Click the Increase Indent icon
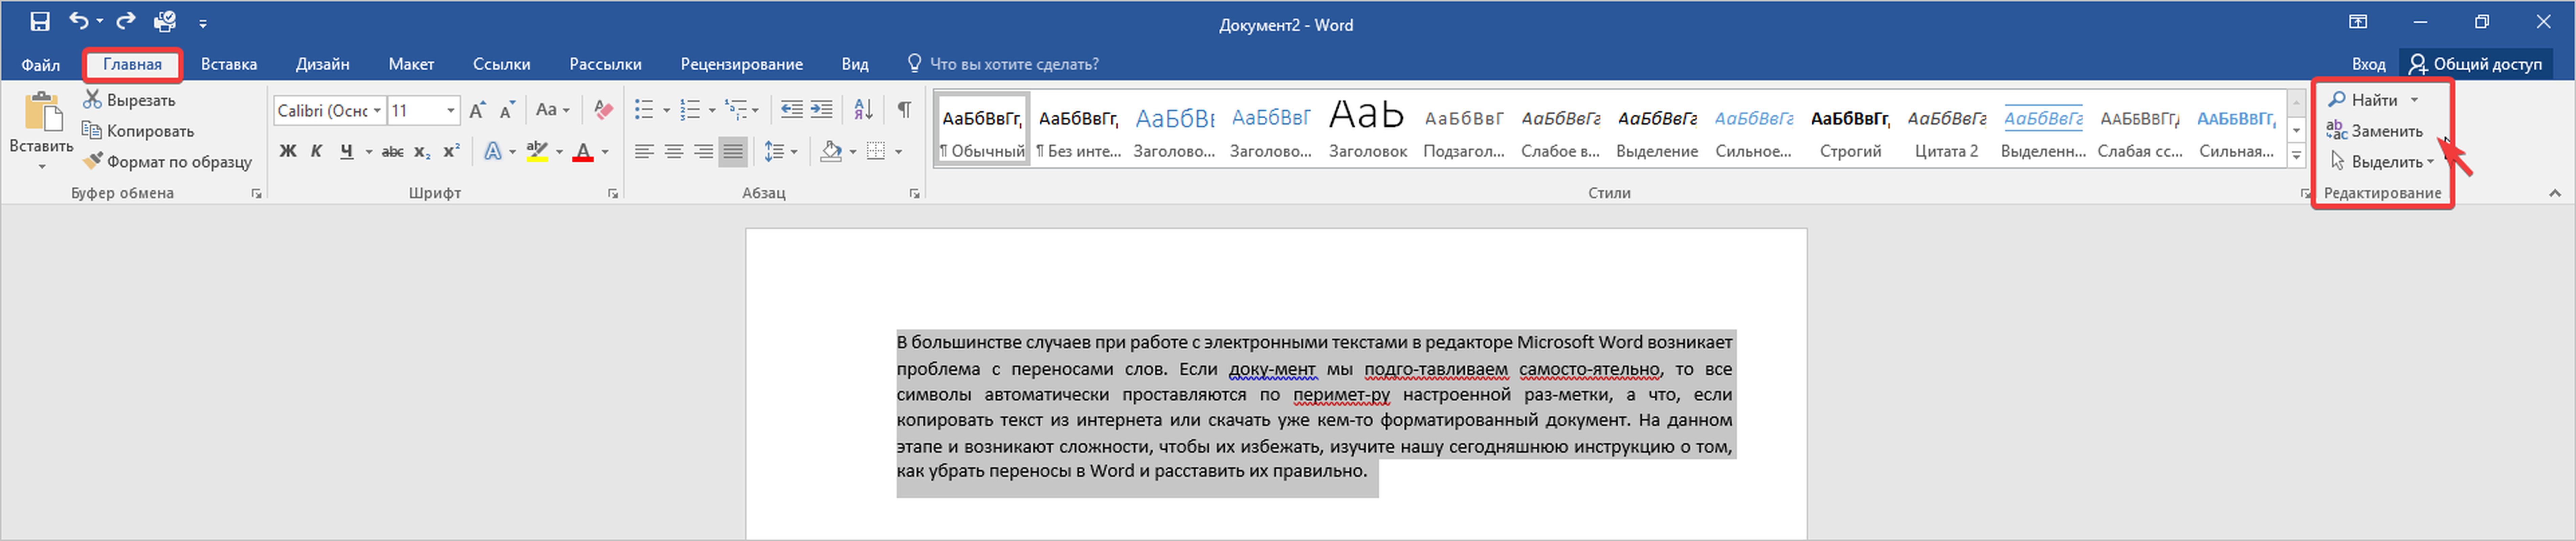Screen dimensions: 2576x541 tap(821, 109)
